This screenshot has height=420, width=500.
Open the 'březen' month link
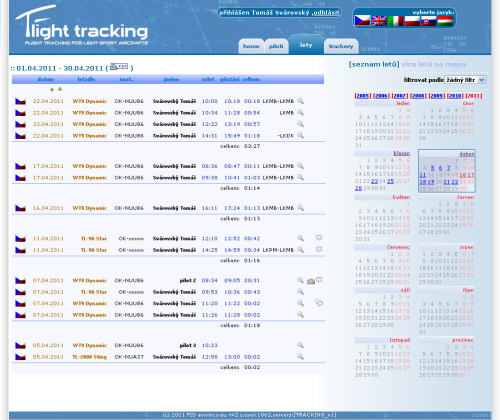(x=402, y=153)
